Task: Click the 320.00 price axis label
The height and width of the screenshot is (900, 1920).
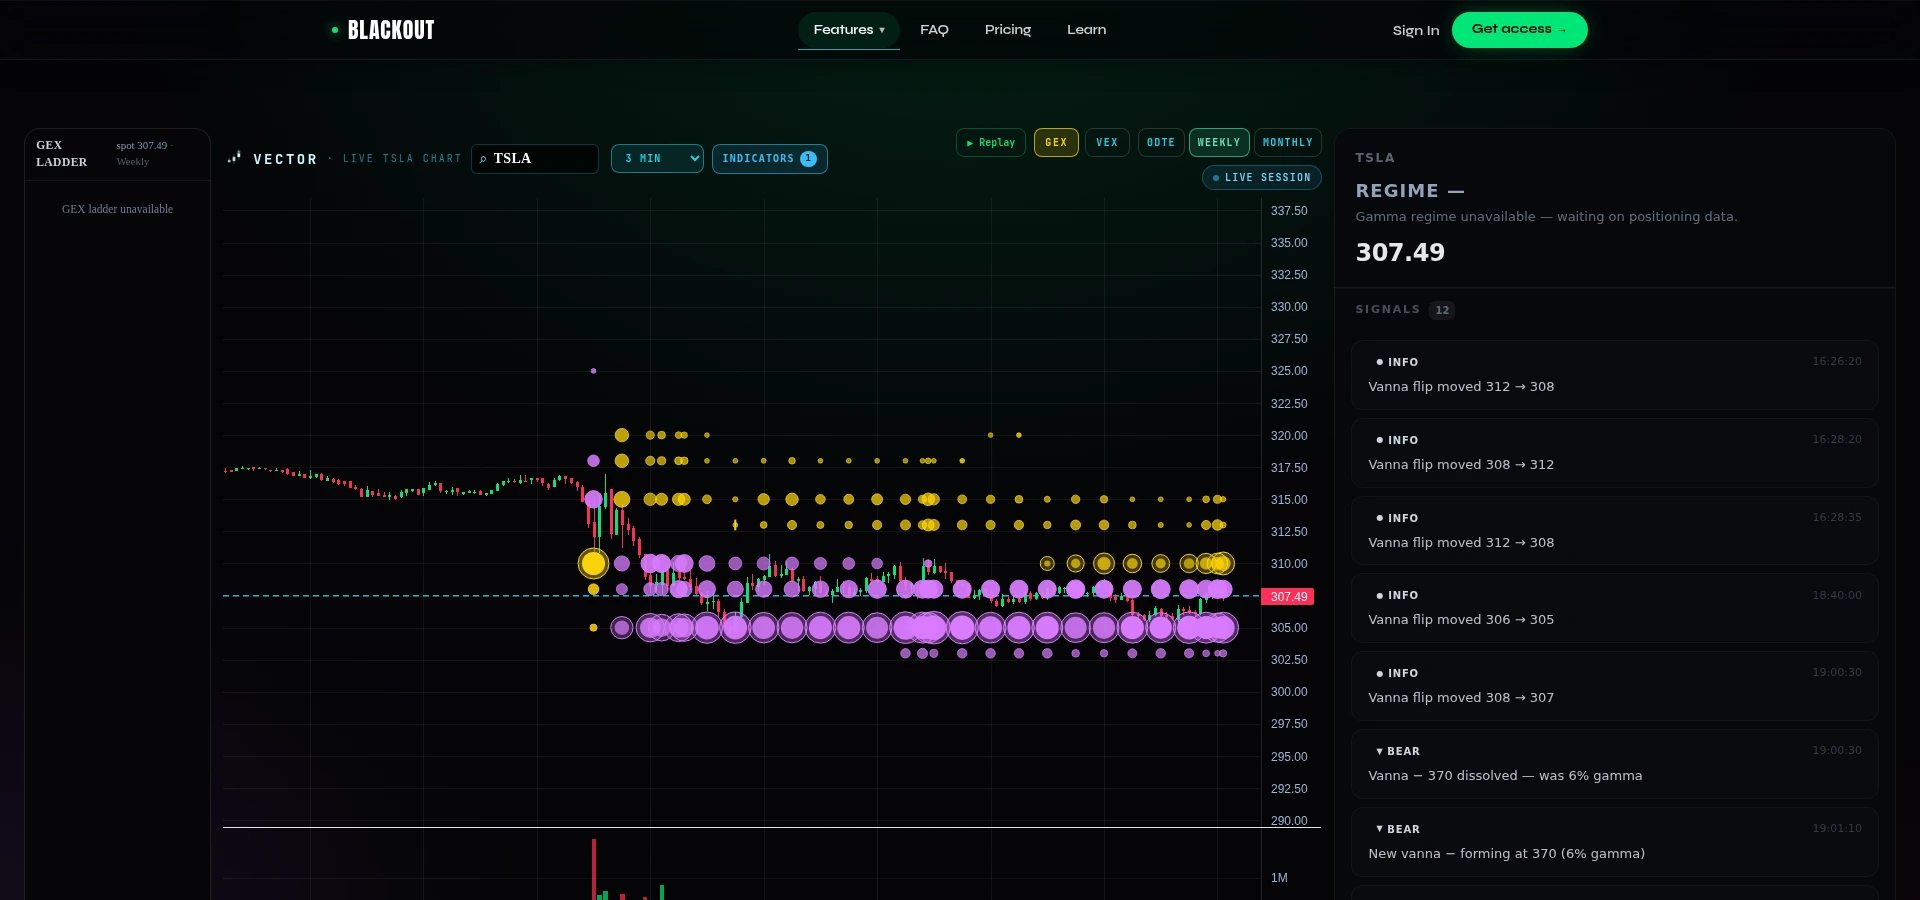Action: (1289, 436)
